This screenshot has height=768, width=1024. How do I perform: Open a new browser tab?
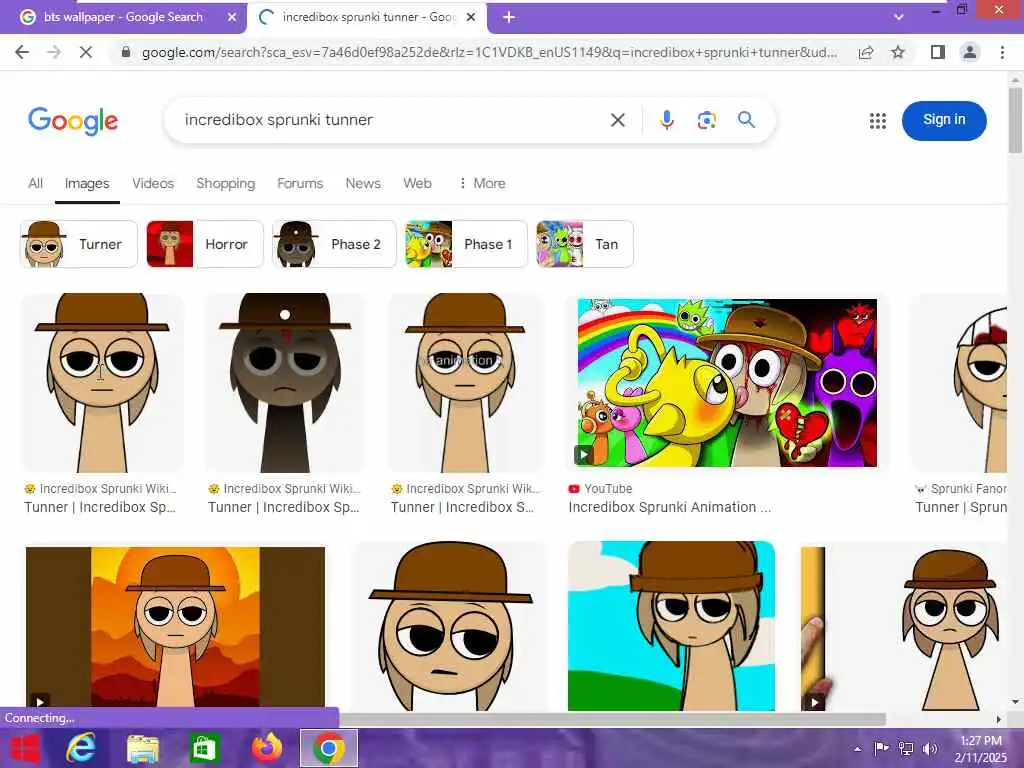pyautogui.click(x=509, y=17)
